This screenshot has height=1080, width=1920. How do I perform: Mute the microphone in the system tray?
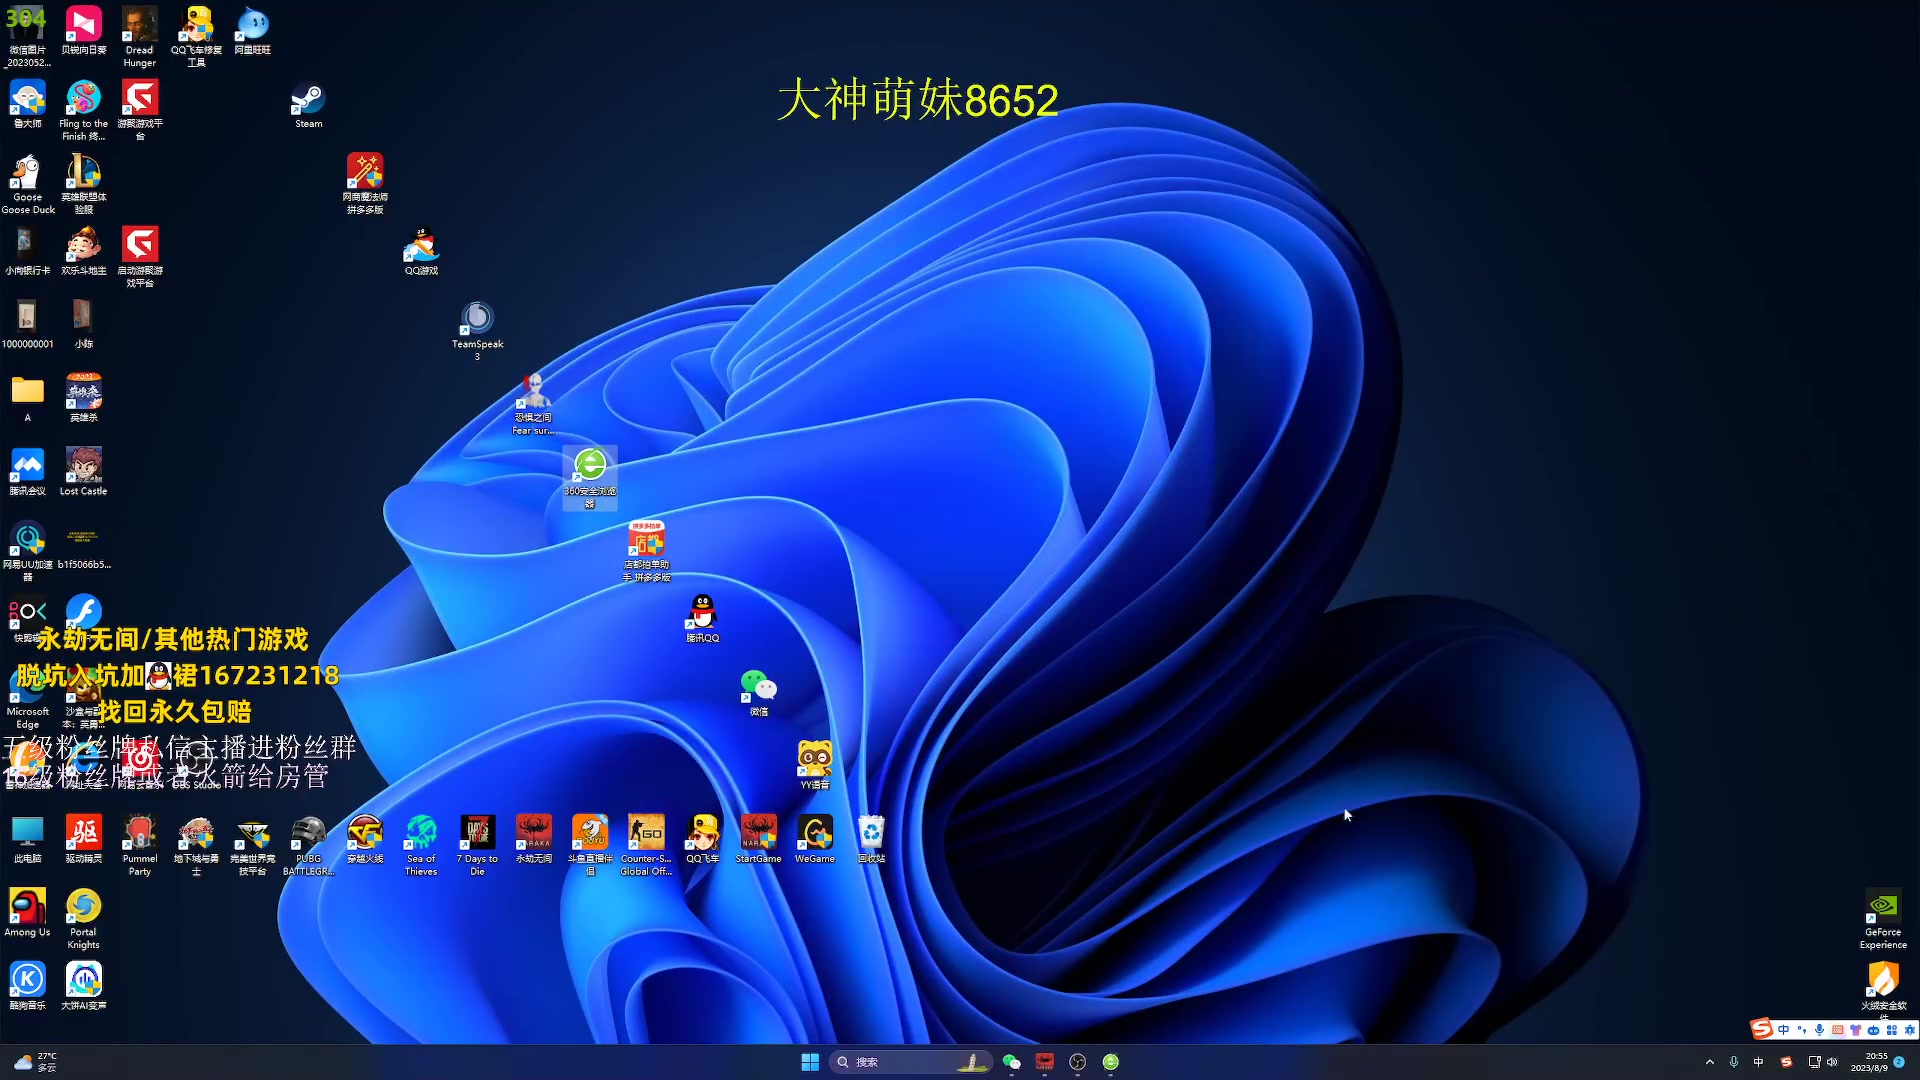pyautogui.click(x=1734, y=1062)
